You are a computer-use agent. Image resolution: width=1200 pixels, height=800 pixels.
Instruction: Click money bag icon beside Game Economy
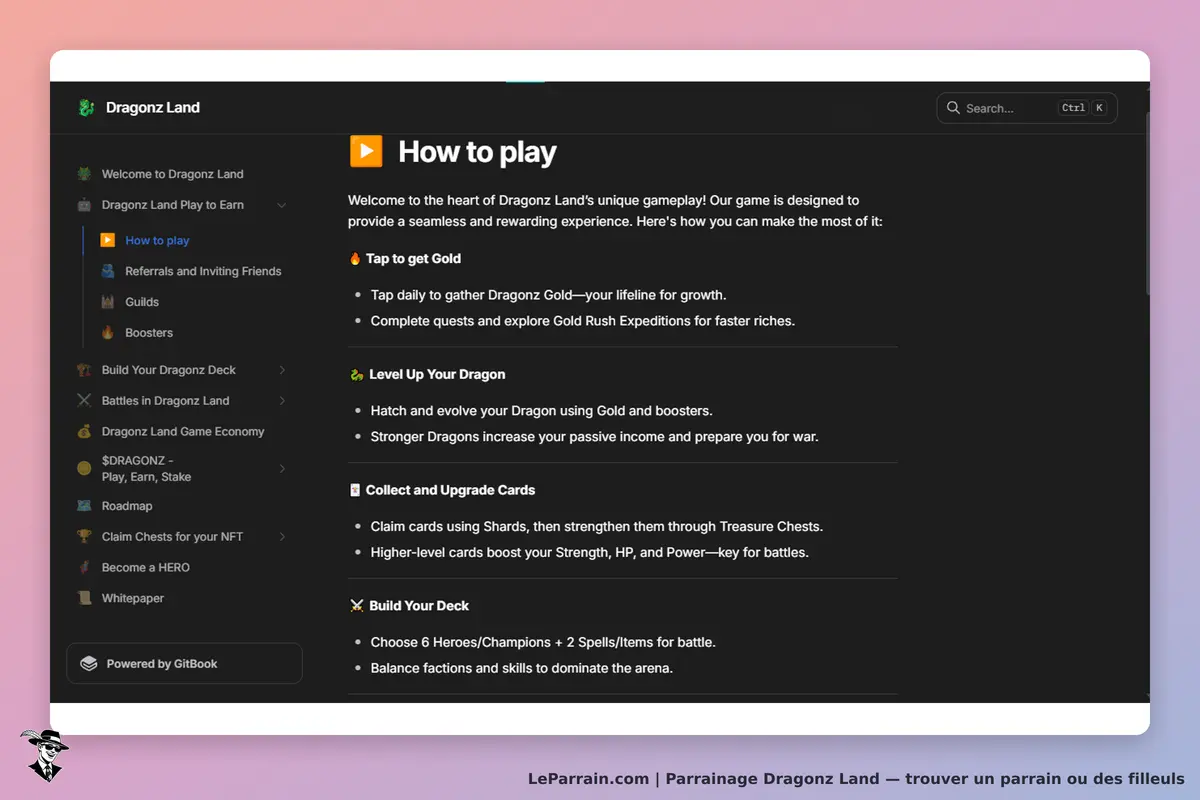tap(84, 432)
